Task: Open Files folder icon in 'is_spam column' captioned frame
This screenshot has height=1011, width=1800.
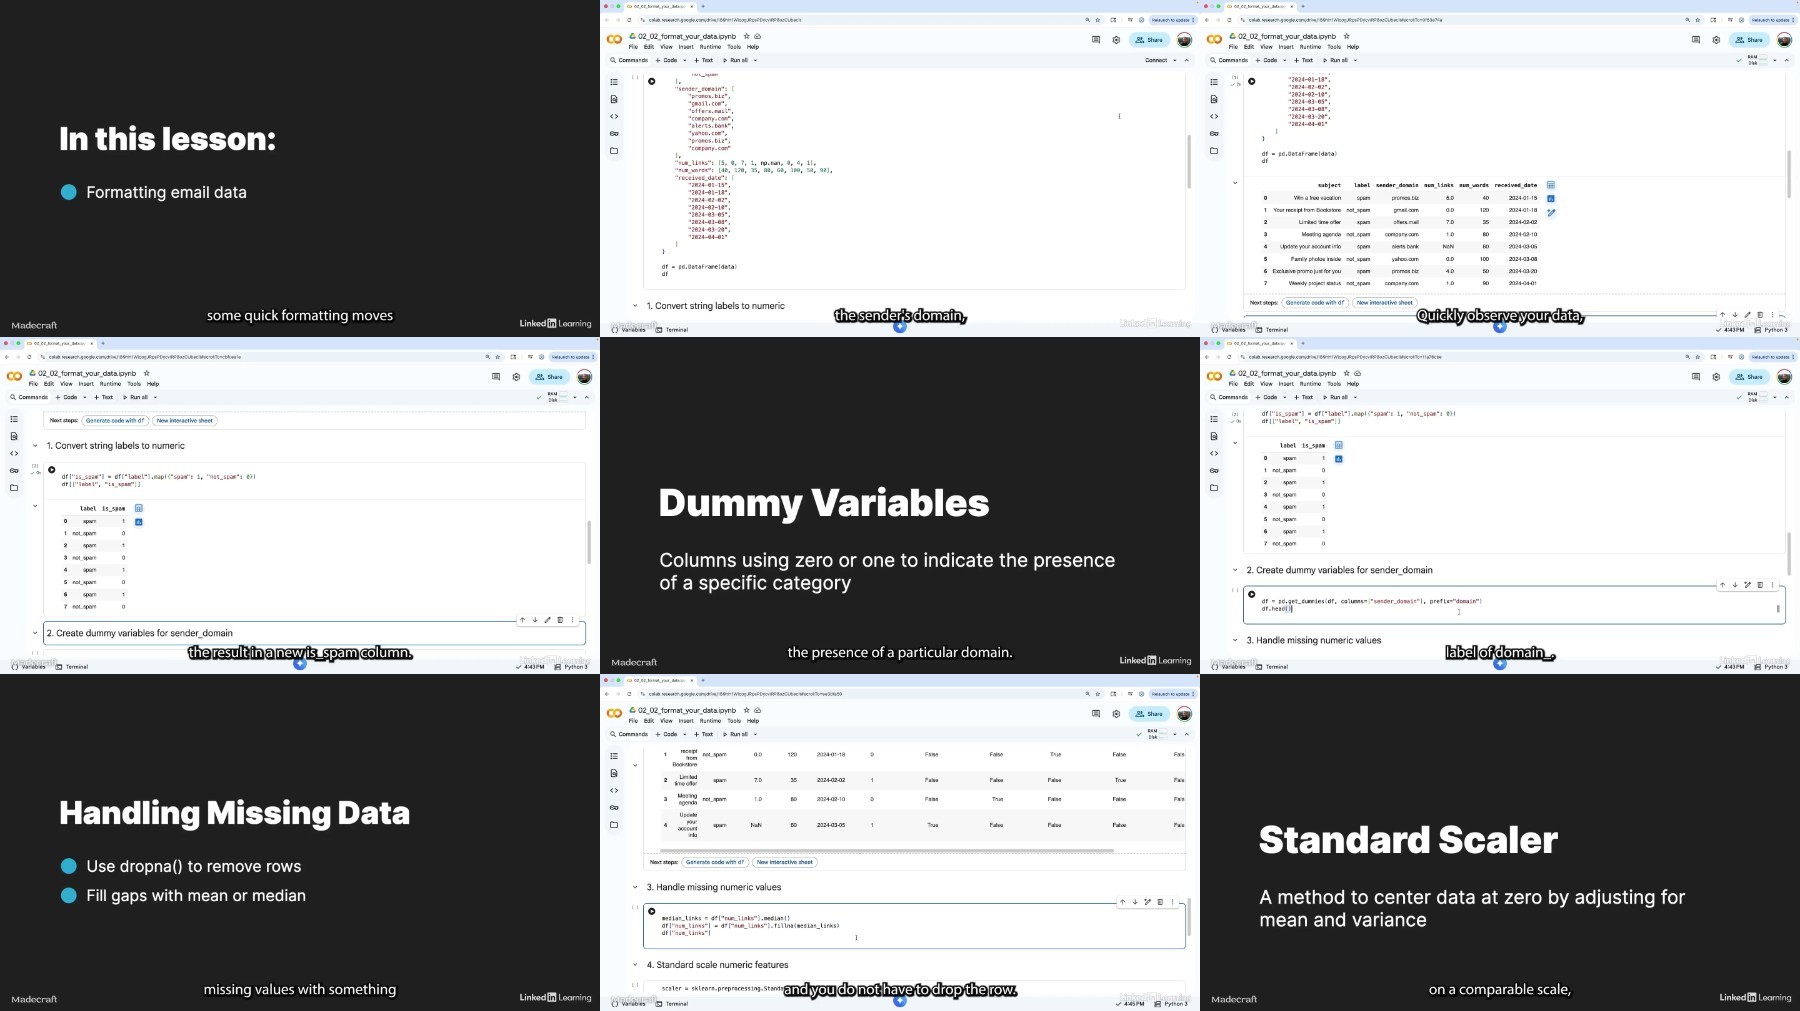Action: [x=14, y=488]
